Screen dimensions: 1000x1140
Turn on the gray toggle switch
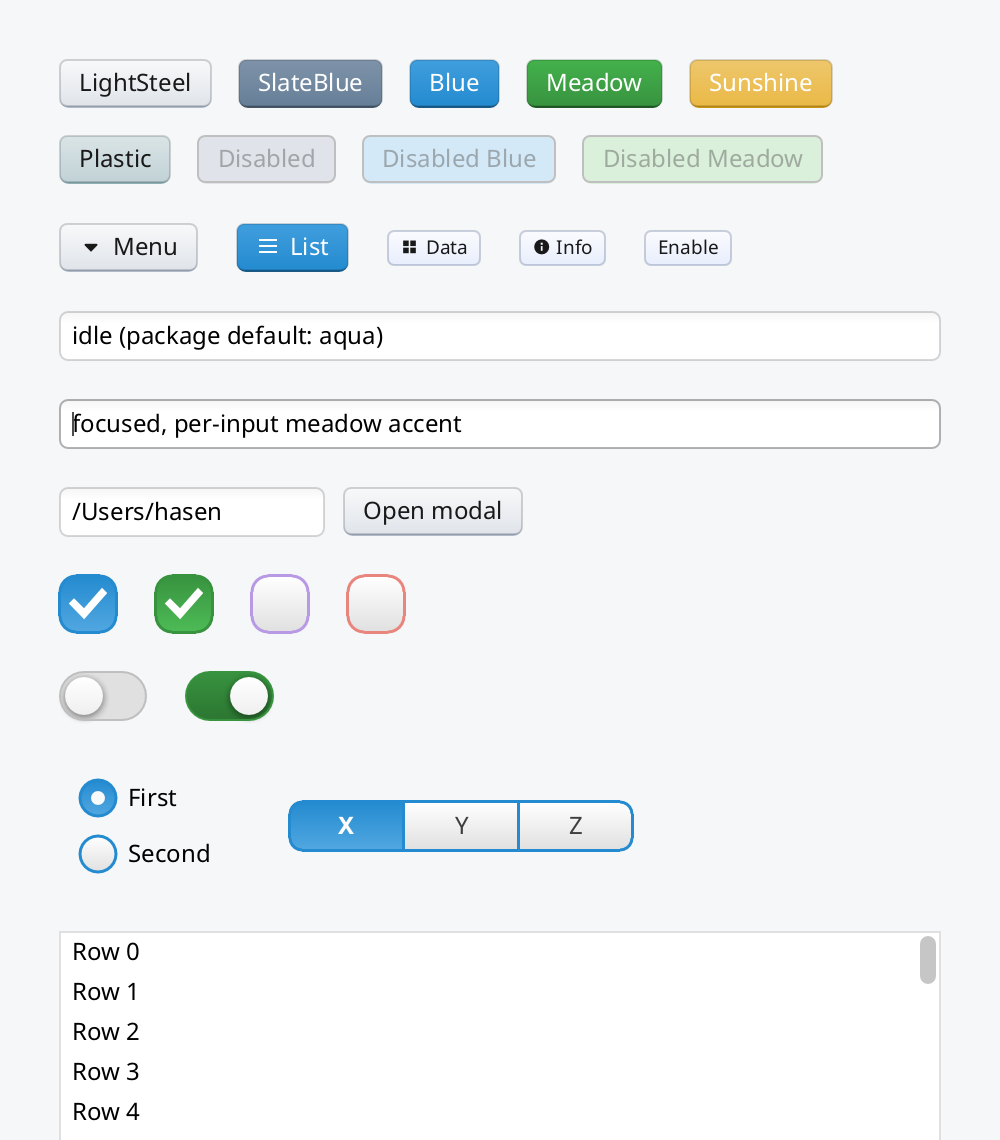click(x=103, y=696)
